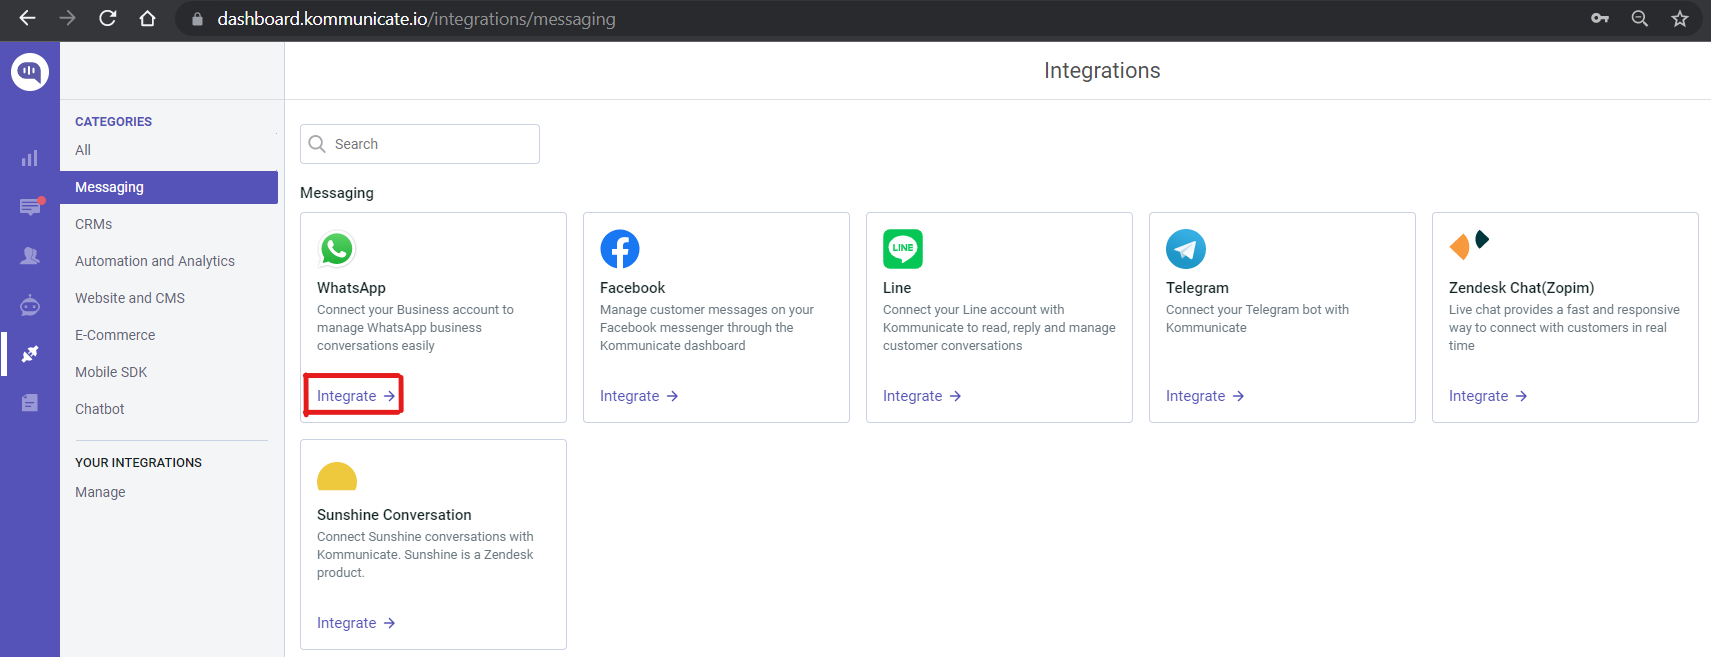Click Integrate on the WhatsApp card
The image size is (1711, 657).
point(356,396)
